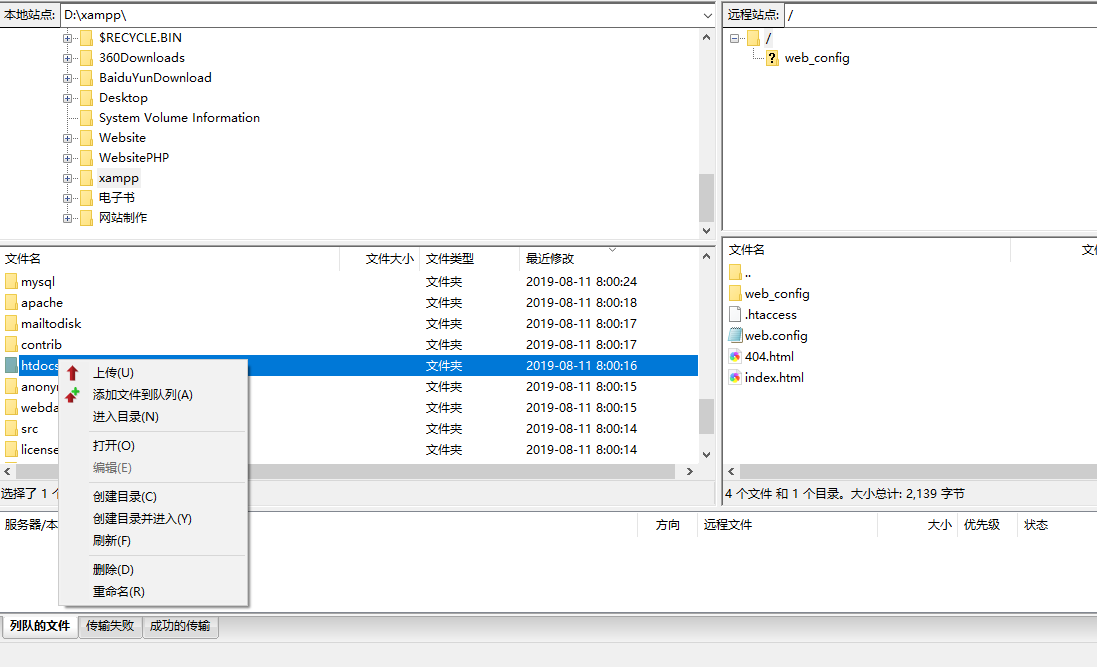Select the index.html file icon

pyautogui.click(x=736, y=378)
